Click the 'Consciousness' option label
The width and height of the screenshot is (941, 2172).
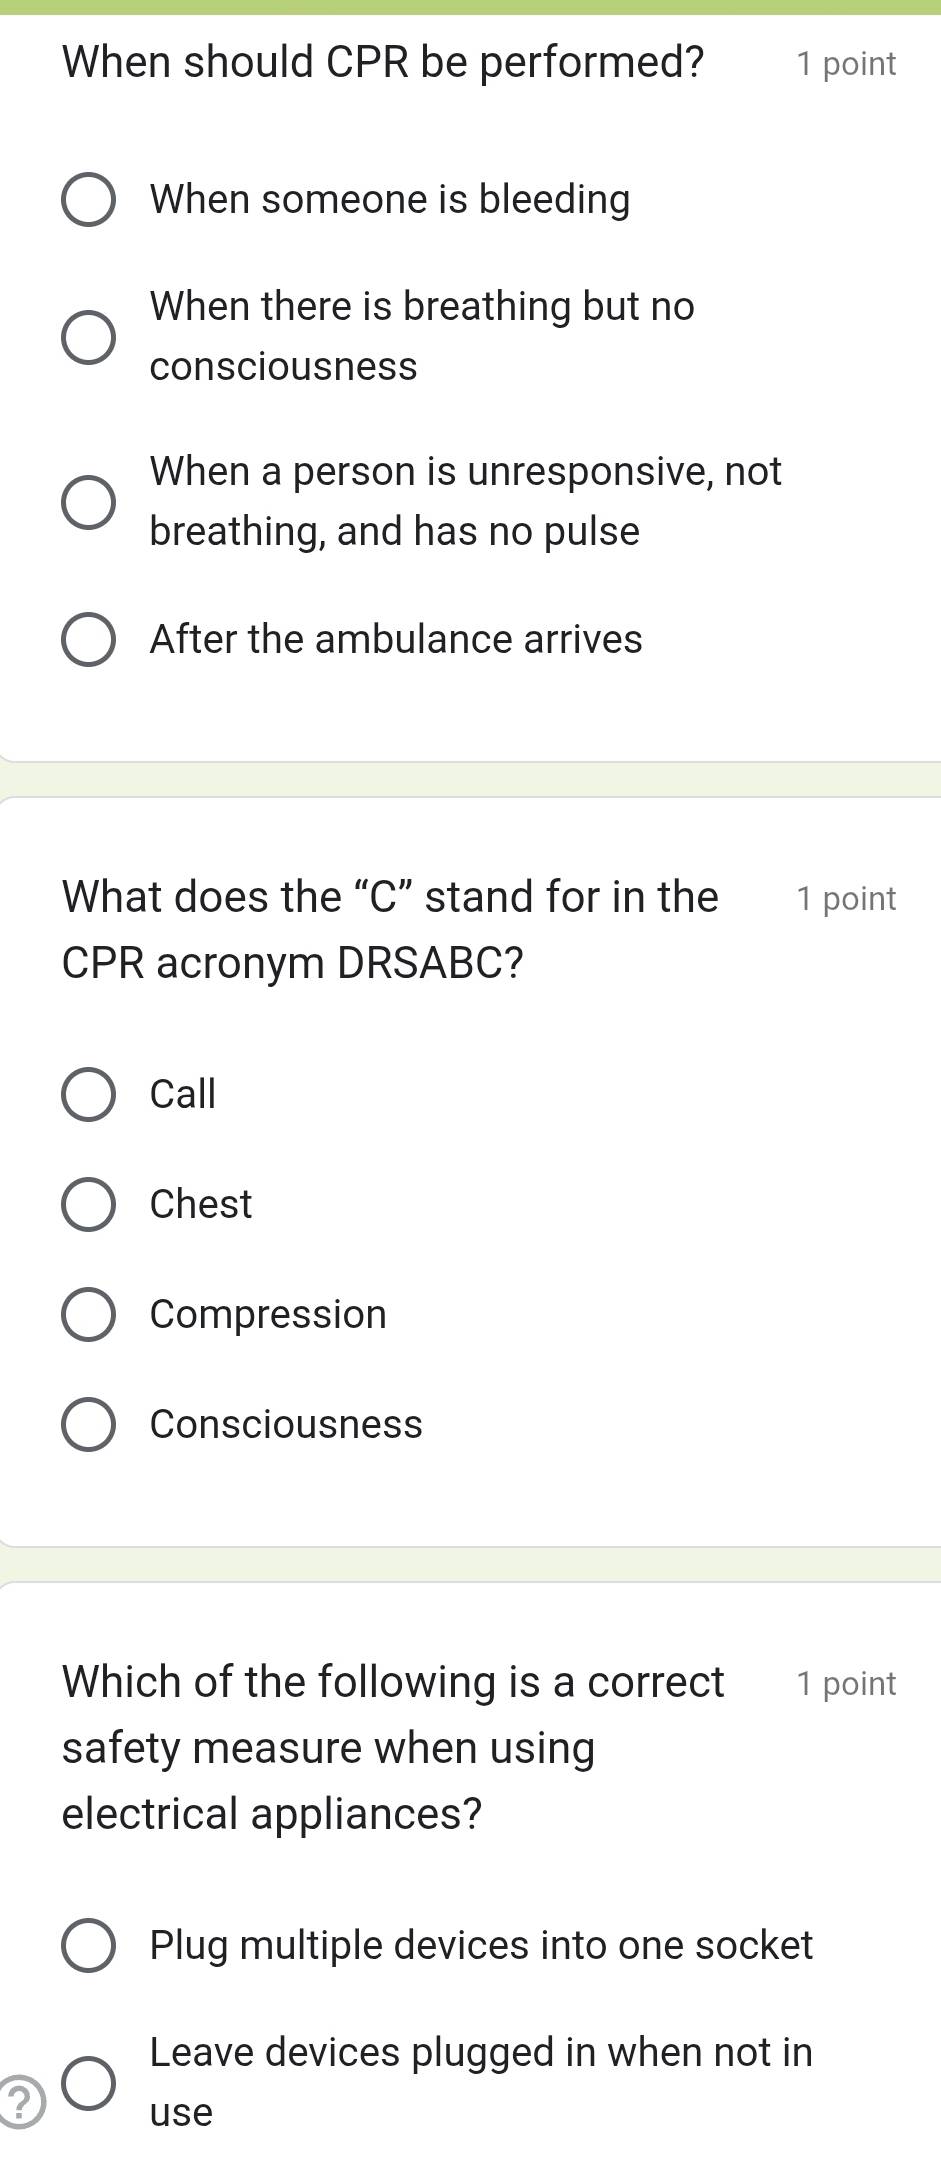tap(286, 1425)
